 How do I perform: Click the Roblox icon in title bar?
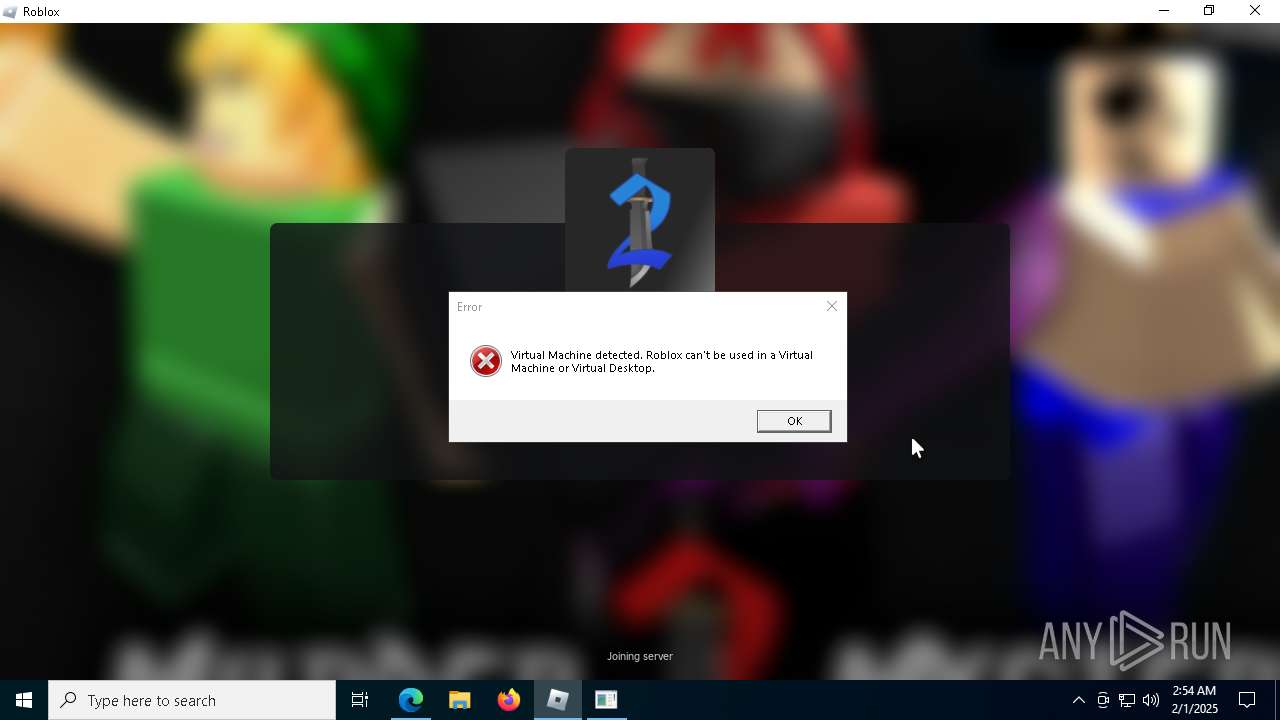[11, 11]
